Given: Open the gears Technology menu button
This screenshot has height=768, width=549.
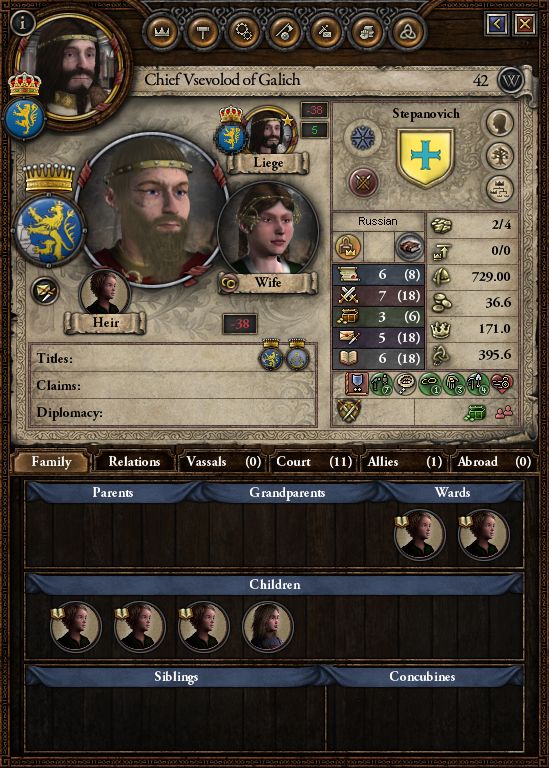Looking at the screenshot, I should pyautogui.click(x=243, y=32).
